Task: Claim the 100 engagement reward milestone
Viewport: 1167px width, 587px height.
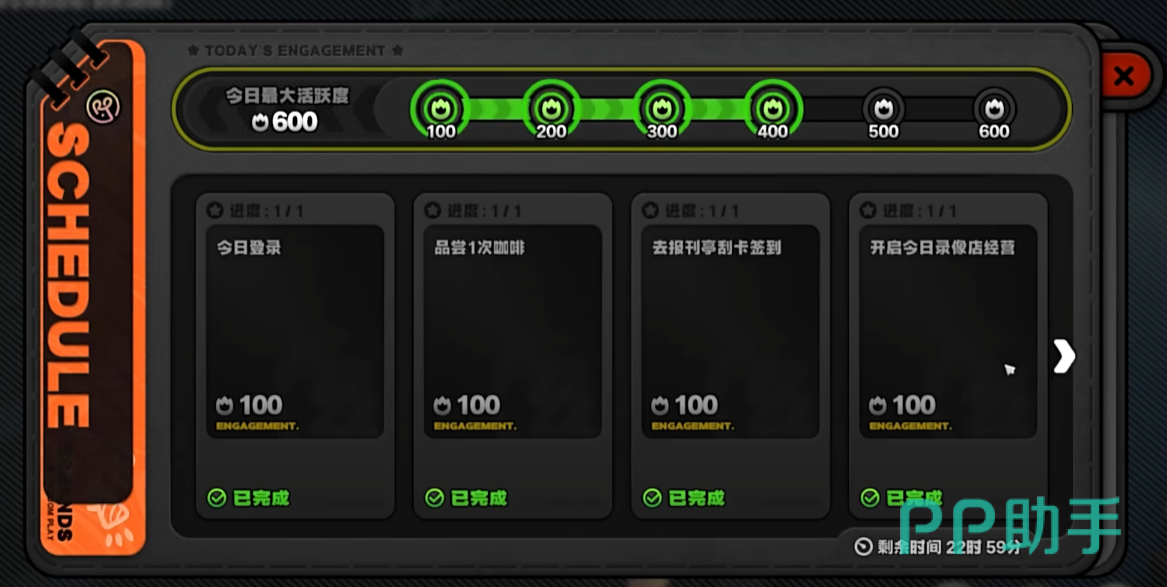Action: (441, 109)
